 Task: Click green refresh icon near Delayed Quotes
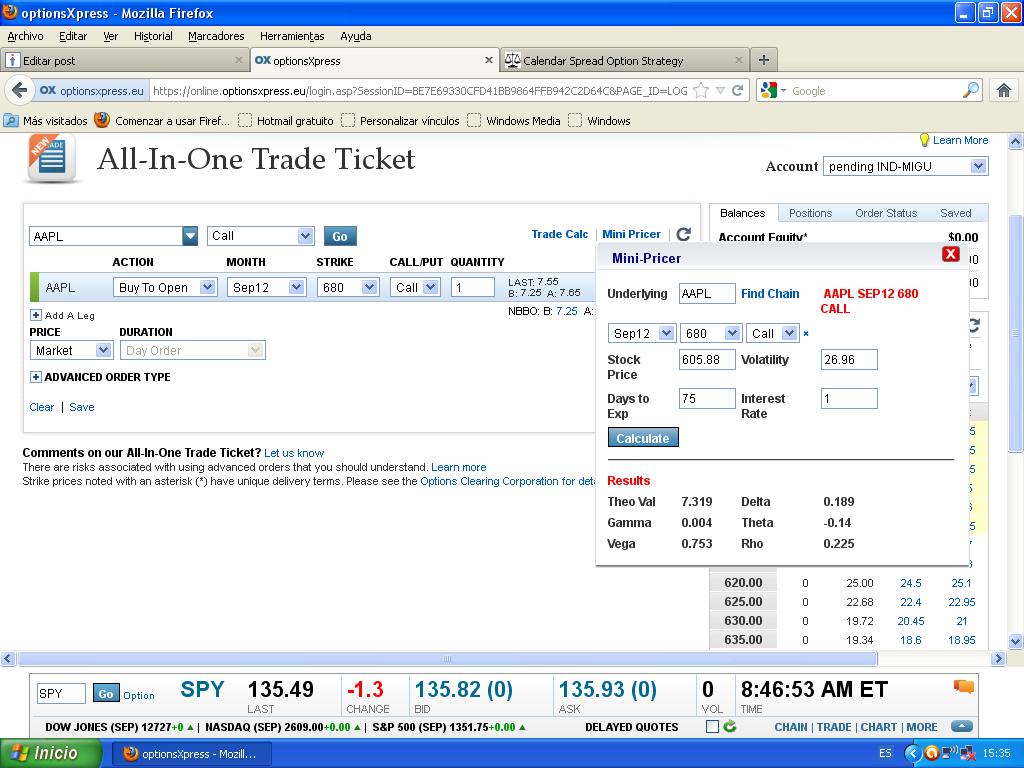point(729,726)
